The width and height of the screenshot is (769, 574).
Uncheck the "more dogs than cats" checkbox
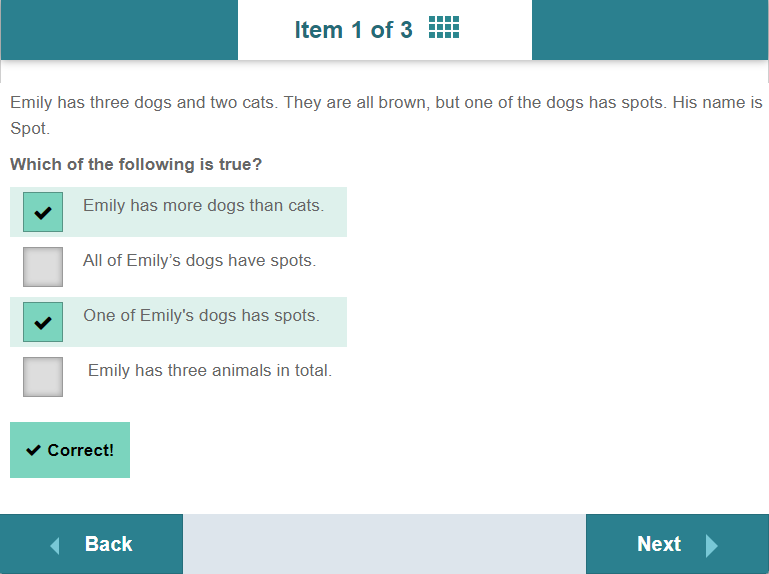coord(43,212)
